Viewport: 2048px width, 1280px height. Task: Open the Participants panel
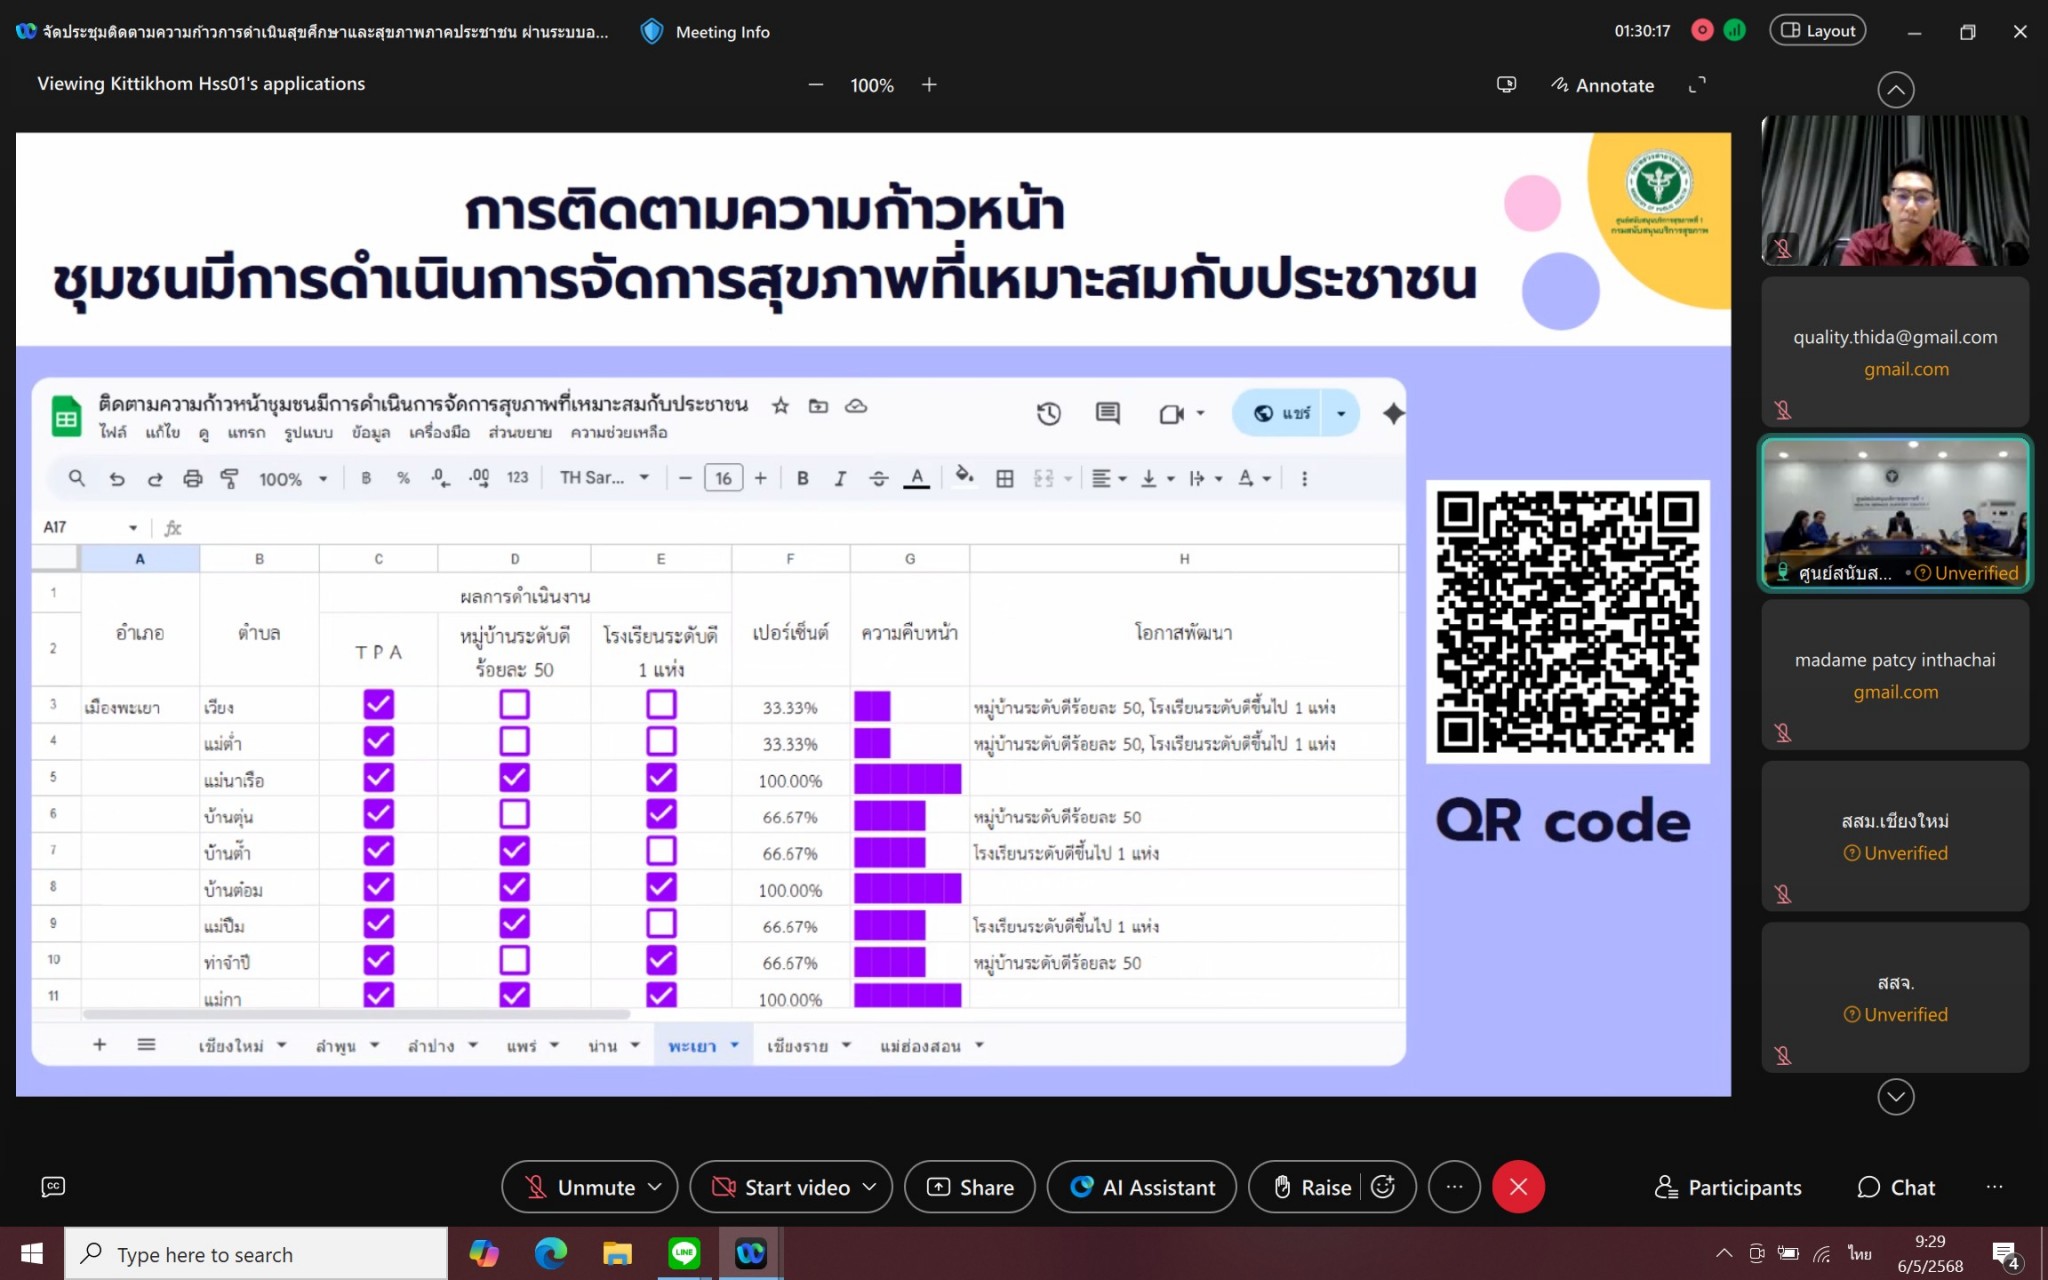click(1728, 1187)
